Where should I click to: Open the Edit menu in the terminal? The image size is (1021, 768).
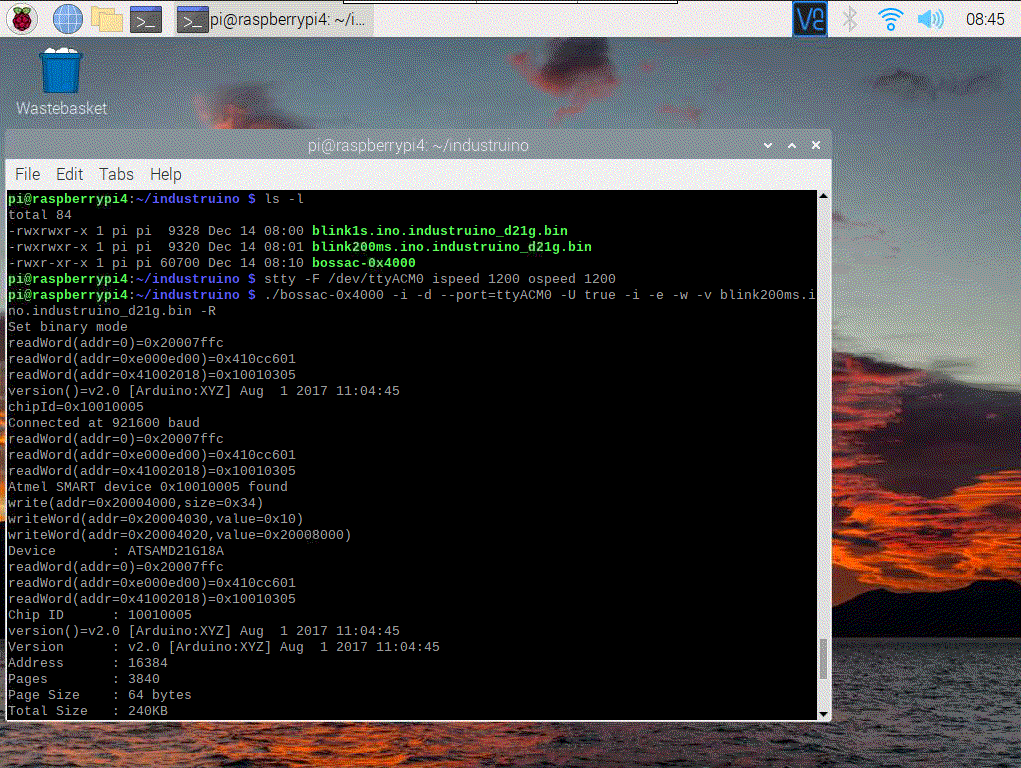(70, 174)
